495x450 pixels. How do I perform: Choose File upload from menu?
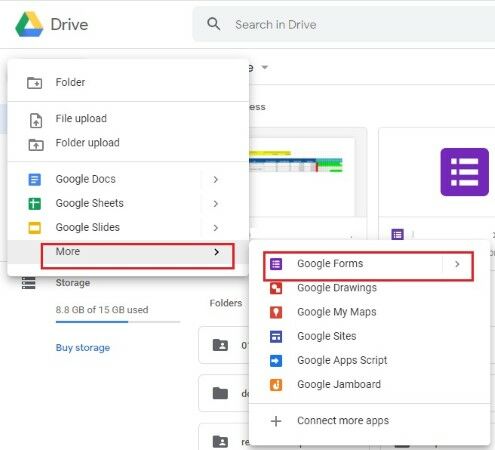tap(128, 119)
